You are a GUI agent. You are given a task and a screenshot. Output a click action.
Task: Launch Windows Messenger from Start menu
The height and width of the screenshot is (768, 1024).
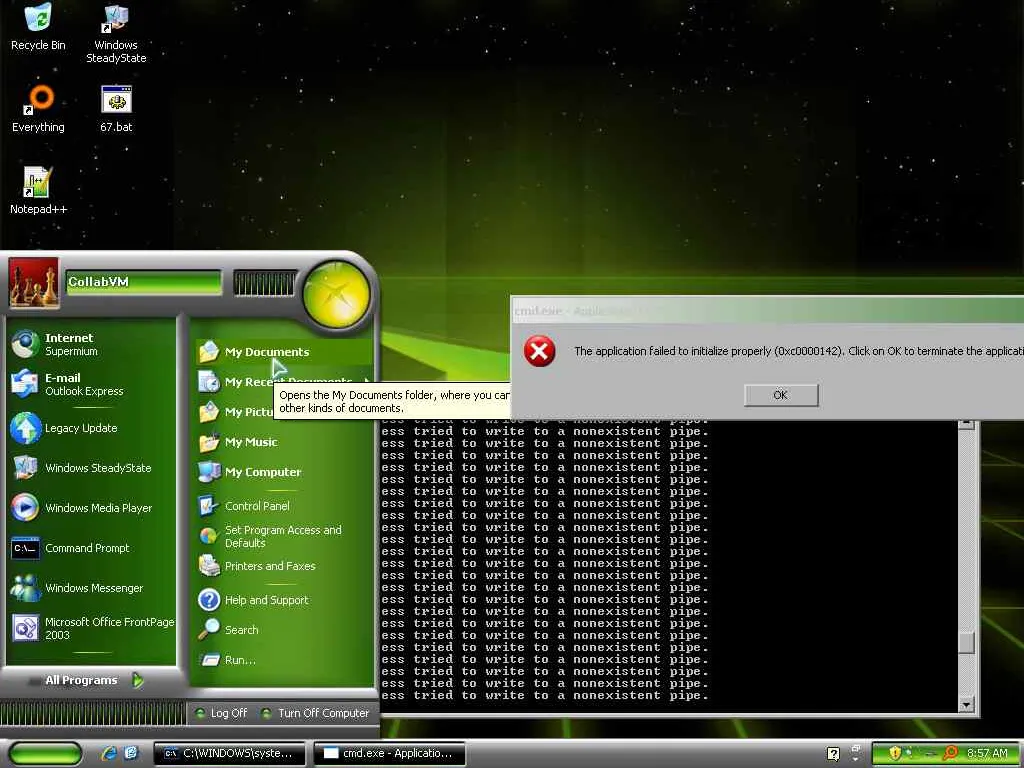[x=91, y=588]
